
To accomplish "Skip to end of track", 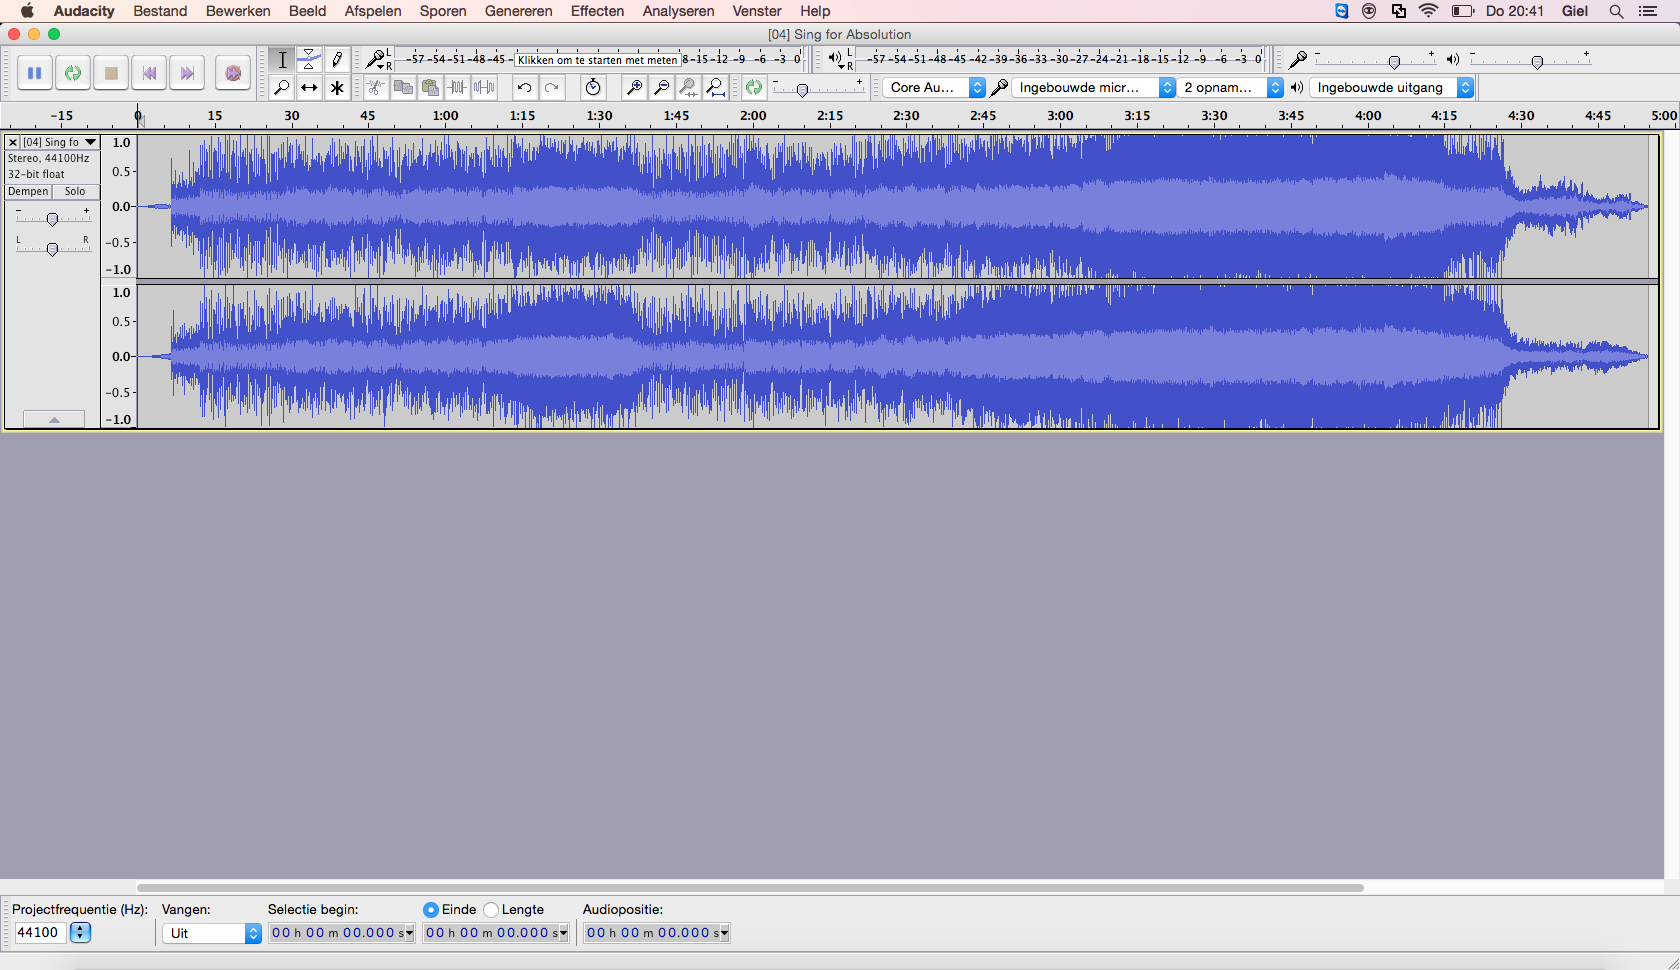I will click(x=187, y=73).
